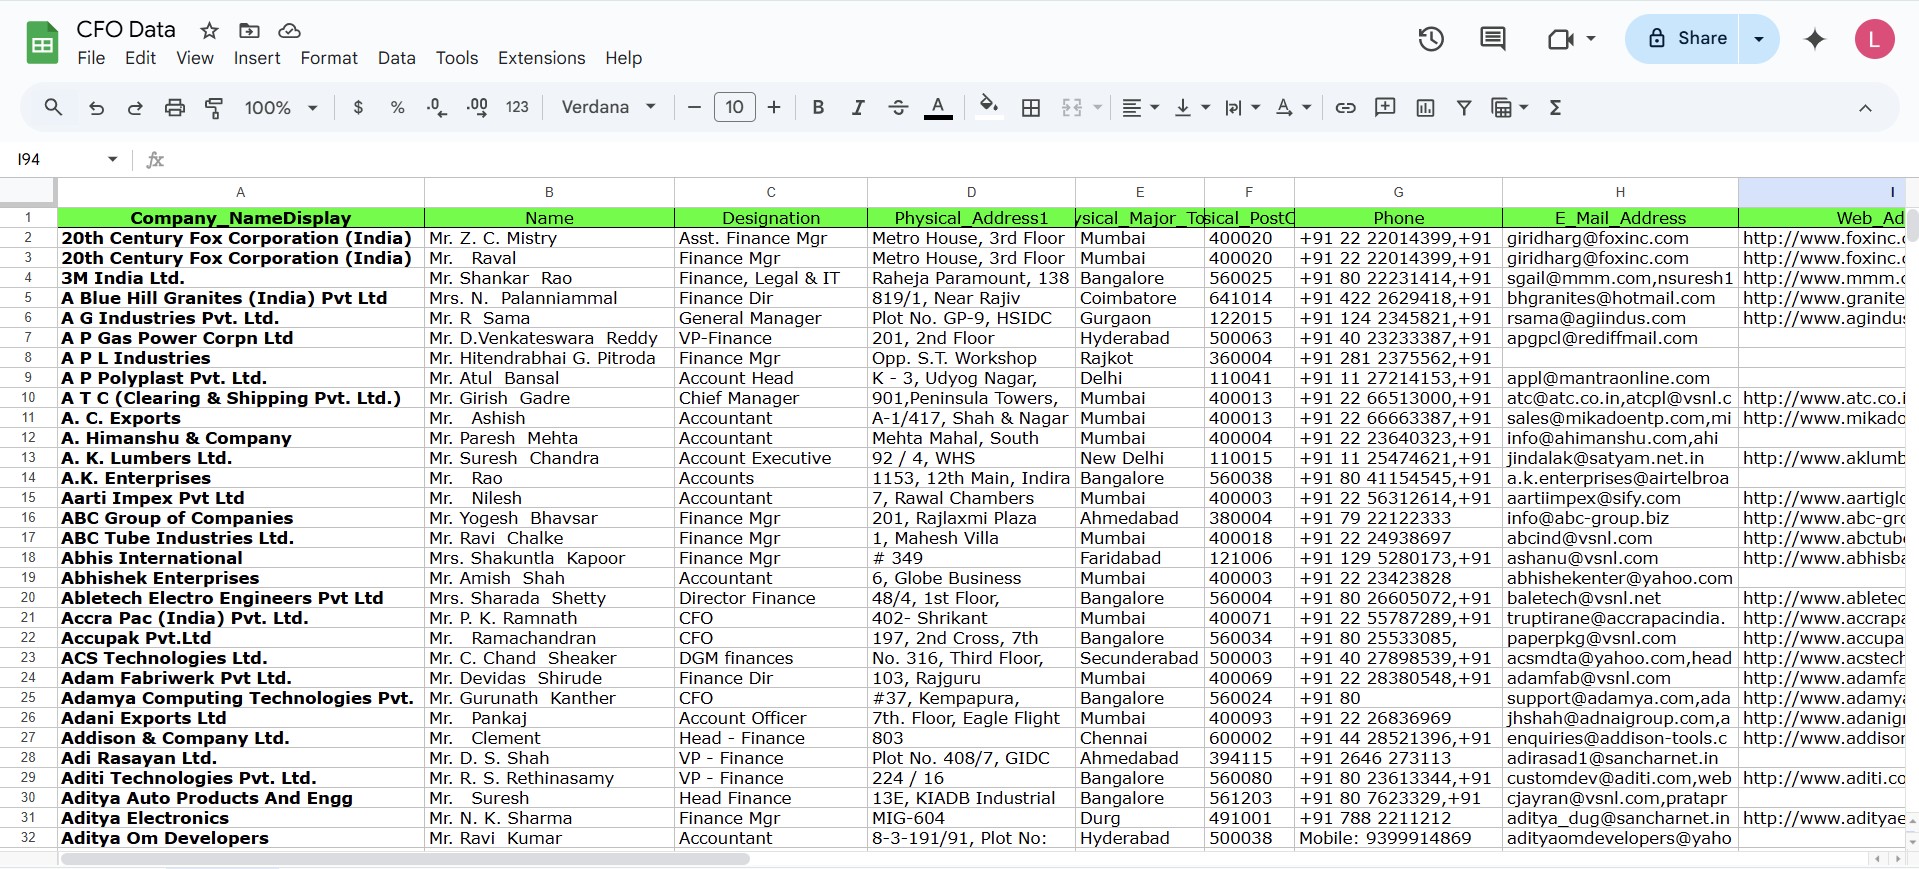The image size is (1919, 869).
Task: Open the filter views dropdown
Action: pyautogui.click(x=1510, y=107)
